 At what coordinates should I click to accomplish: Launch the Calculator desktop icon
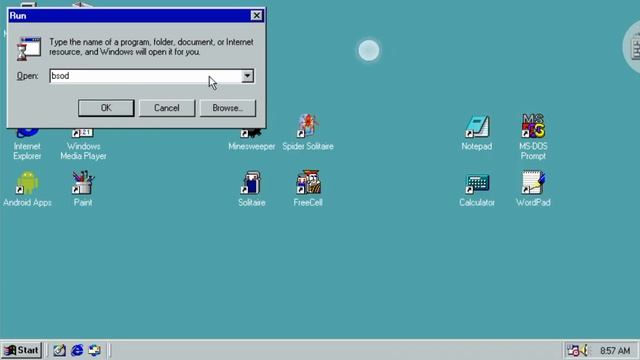477,191
